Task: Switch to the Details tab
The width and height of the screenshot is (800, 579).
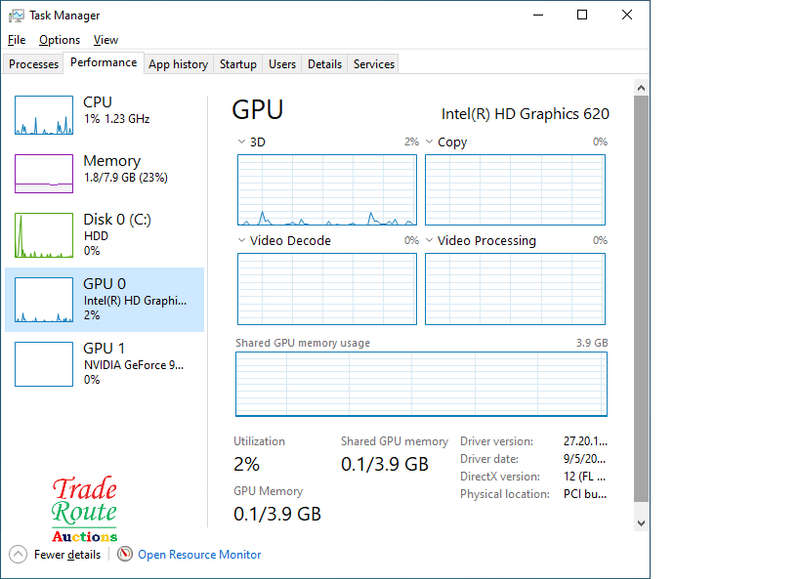Action: (324, 64)
